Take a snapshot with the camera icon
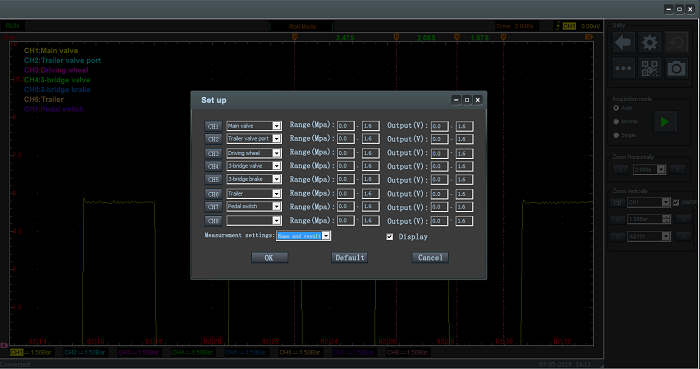 676,69
